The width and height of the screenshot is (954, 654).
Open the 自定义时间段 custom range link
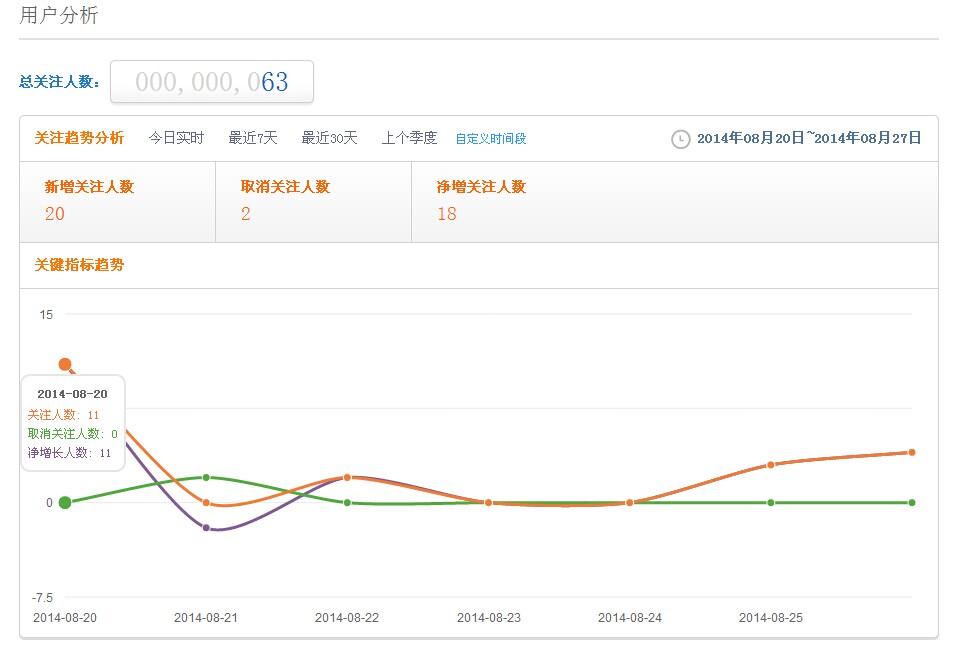click(x=491, y=139)
